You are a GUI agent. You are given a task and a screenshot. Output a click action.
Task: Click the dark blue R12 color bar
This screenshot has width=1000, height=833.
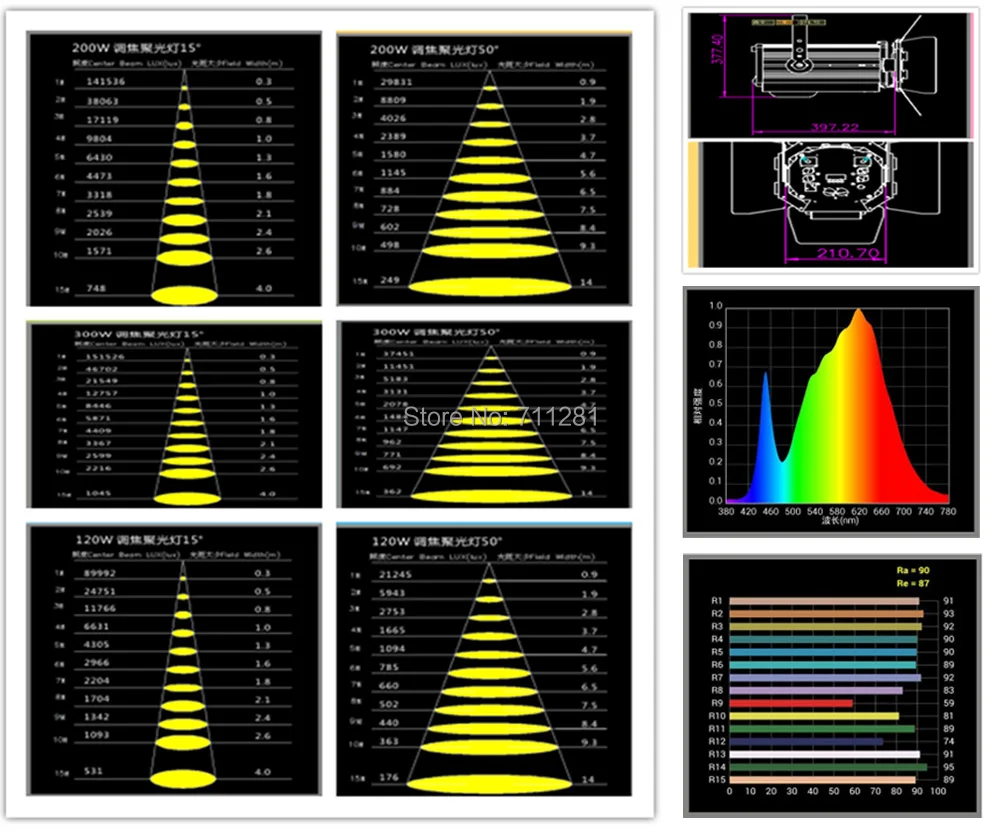[806, 742]
